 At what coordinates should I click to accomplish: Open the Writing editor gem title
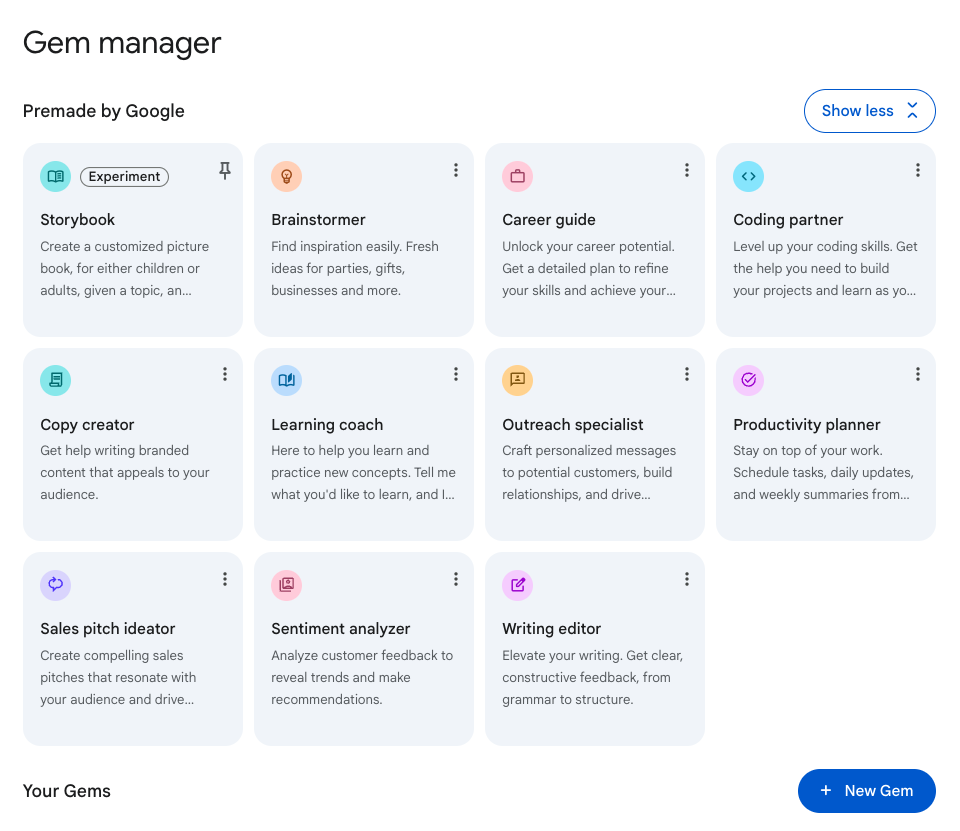point(551,629)
